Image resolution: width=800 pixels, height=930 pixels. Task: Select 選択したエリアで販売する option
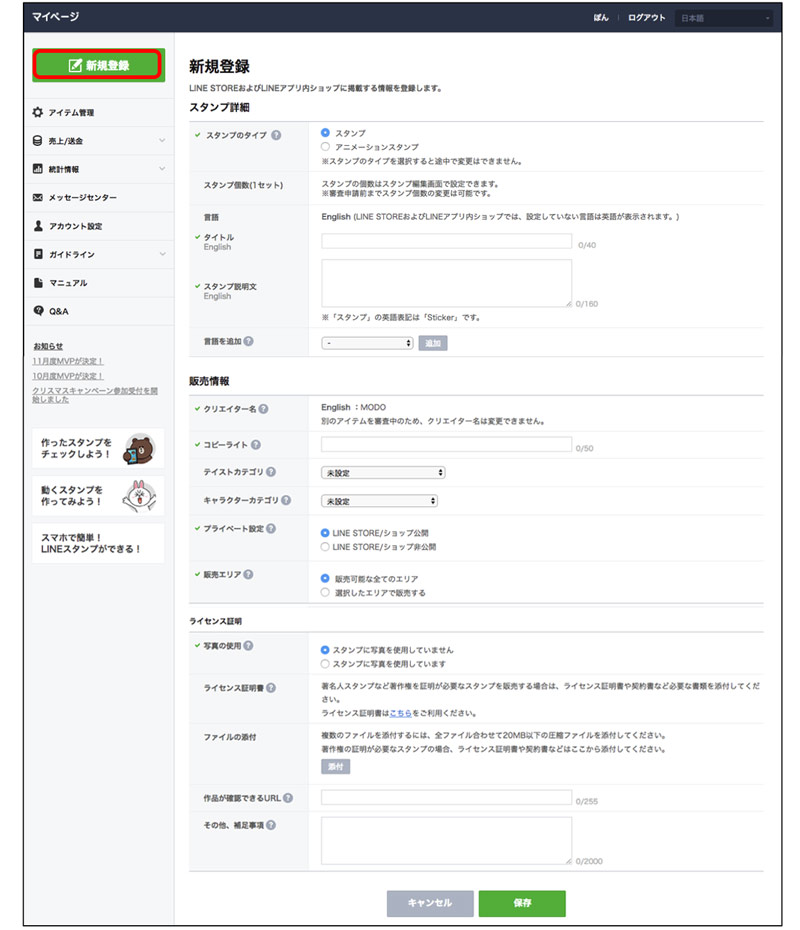coord(325,592)
